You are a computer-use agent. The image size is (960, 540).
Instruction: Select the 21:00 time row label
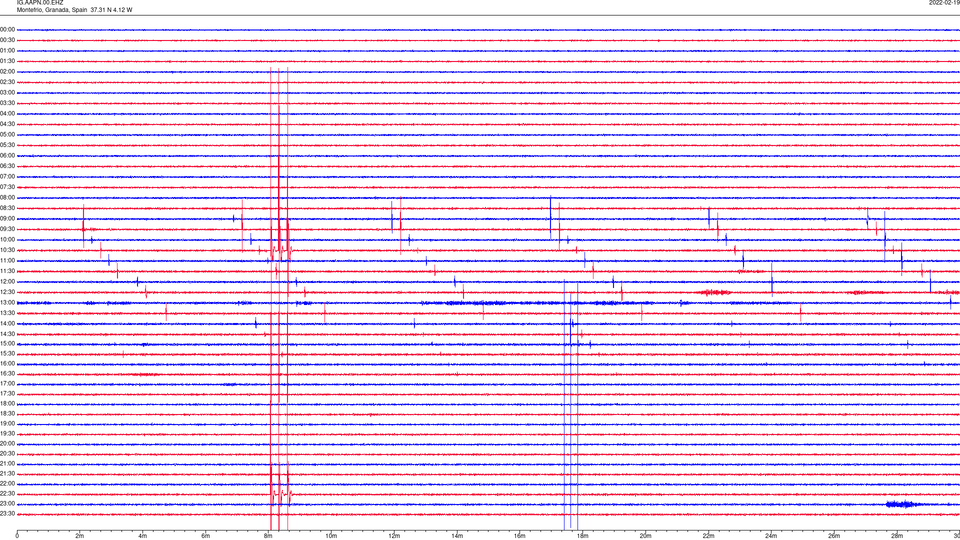click(7, 463)
